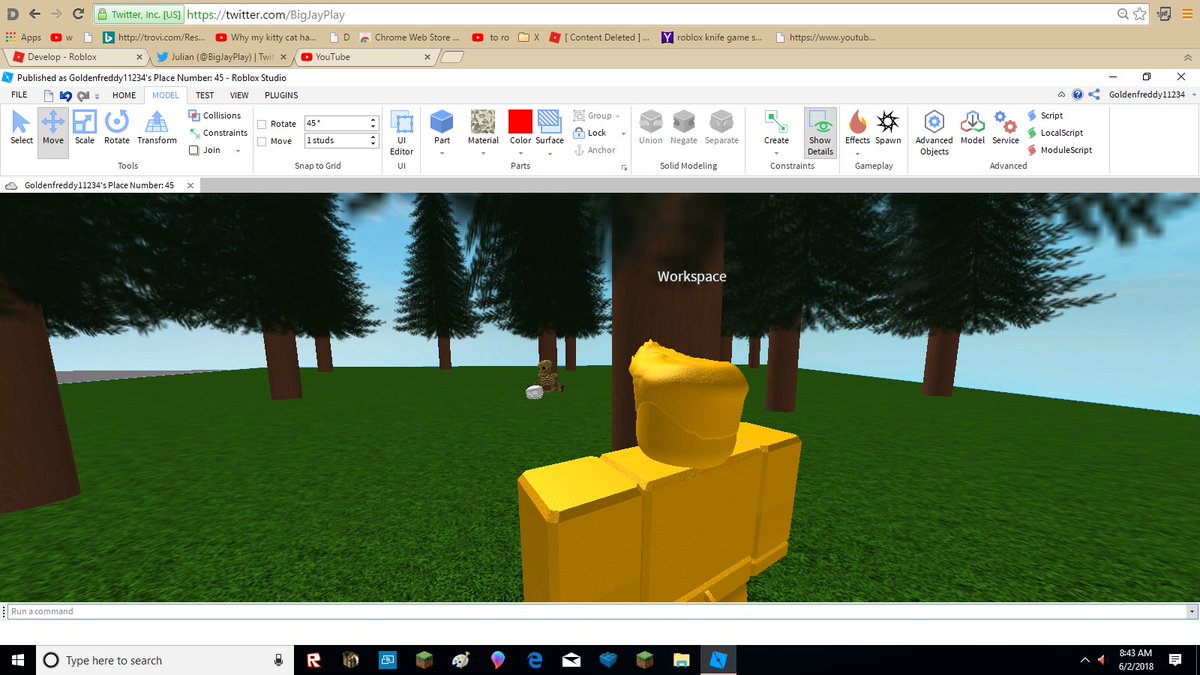Switch to the PLUGINS ribbon tab
The height and width of the screenshot is (675, 1200).
281,95
